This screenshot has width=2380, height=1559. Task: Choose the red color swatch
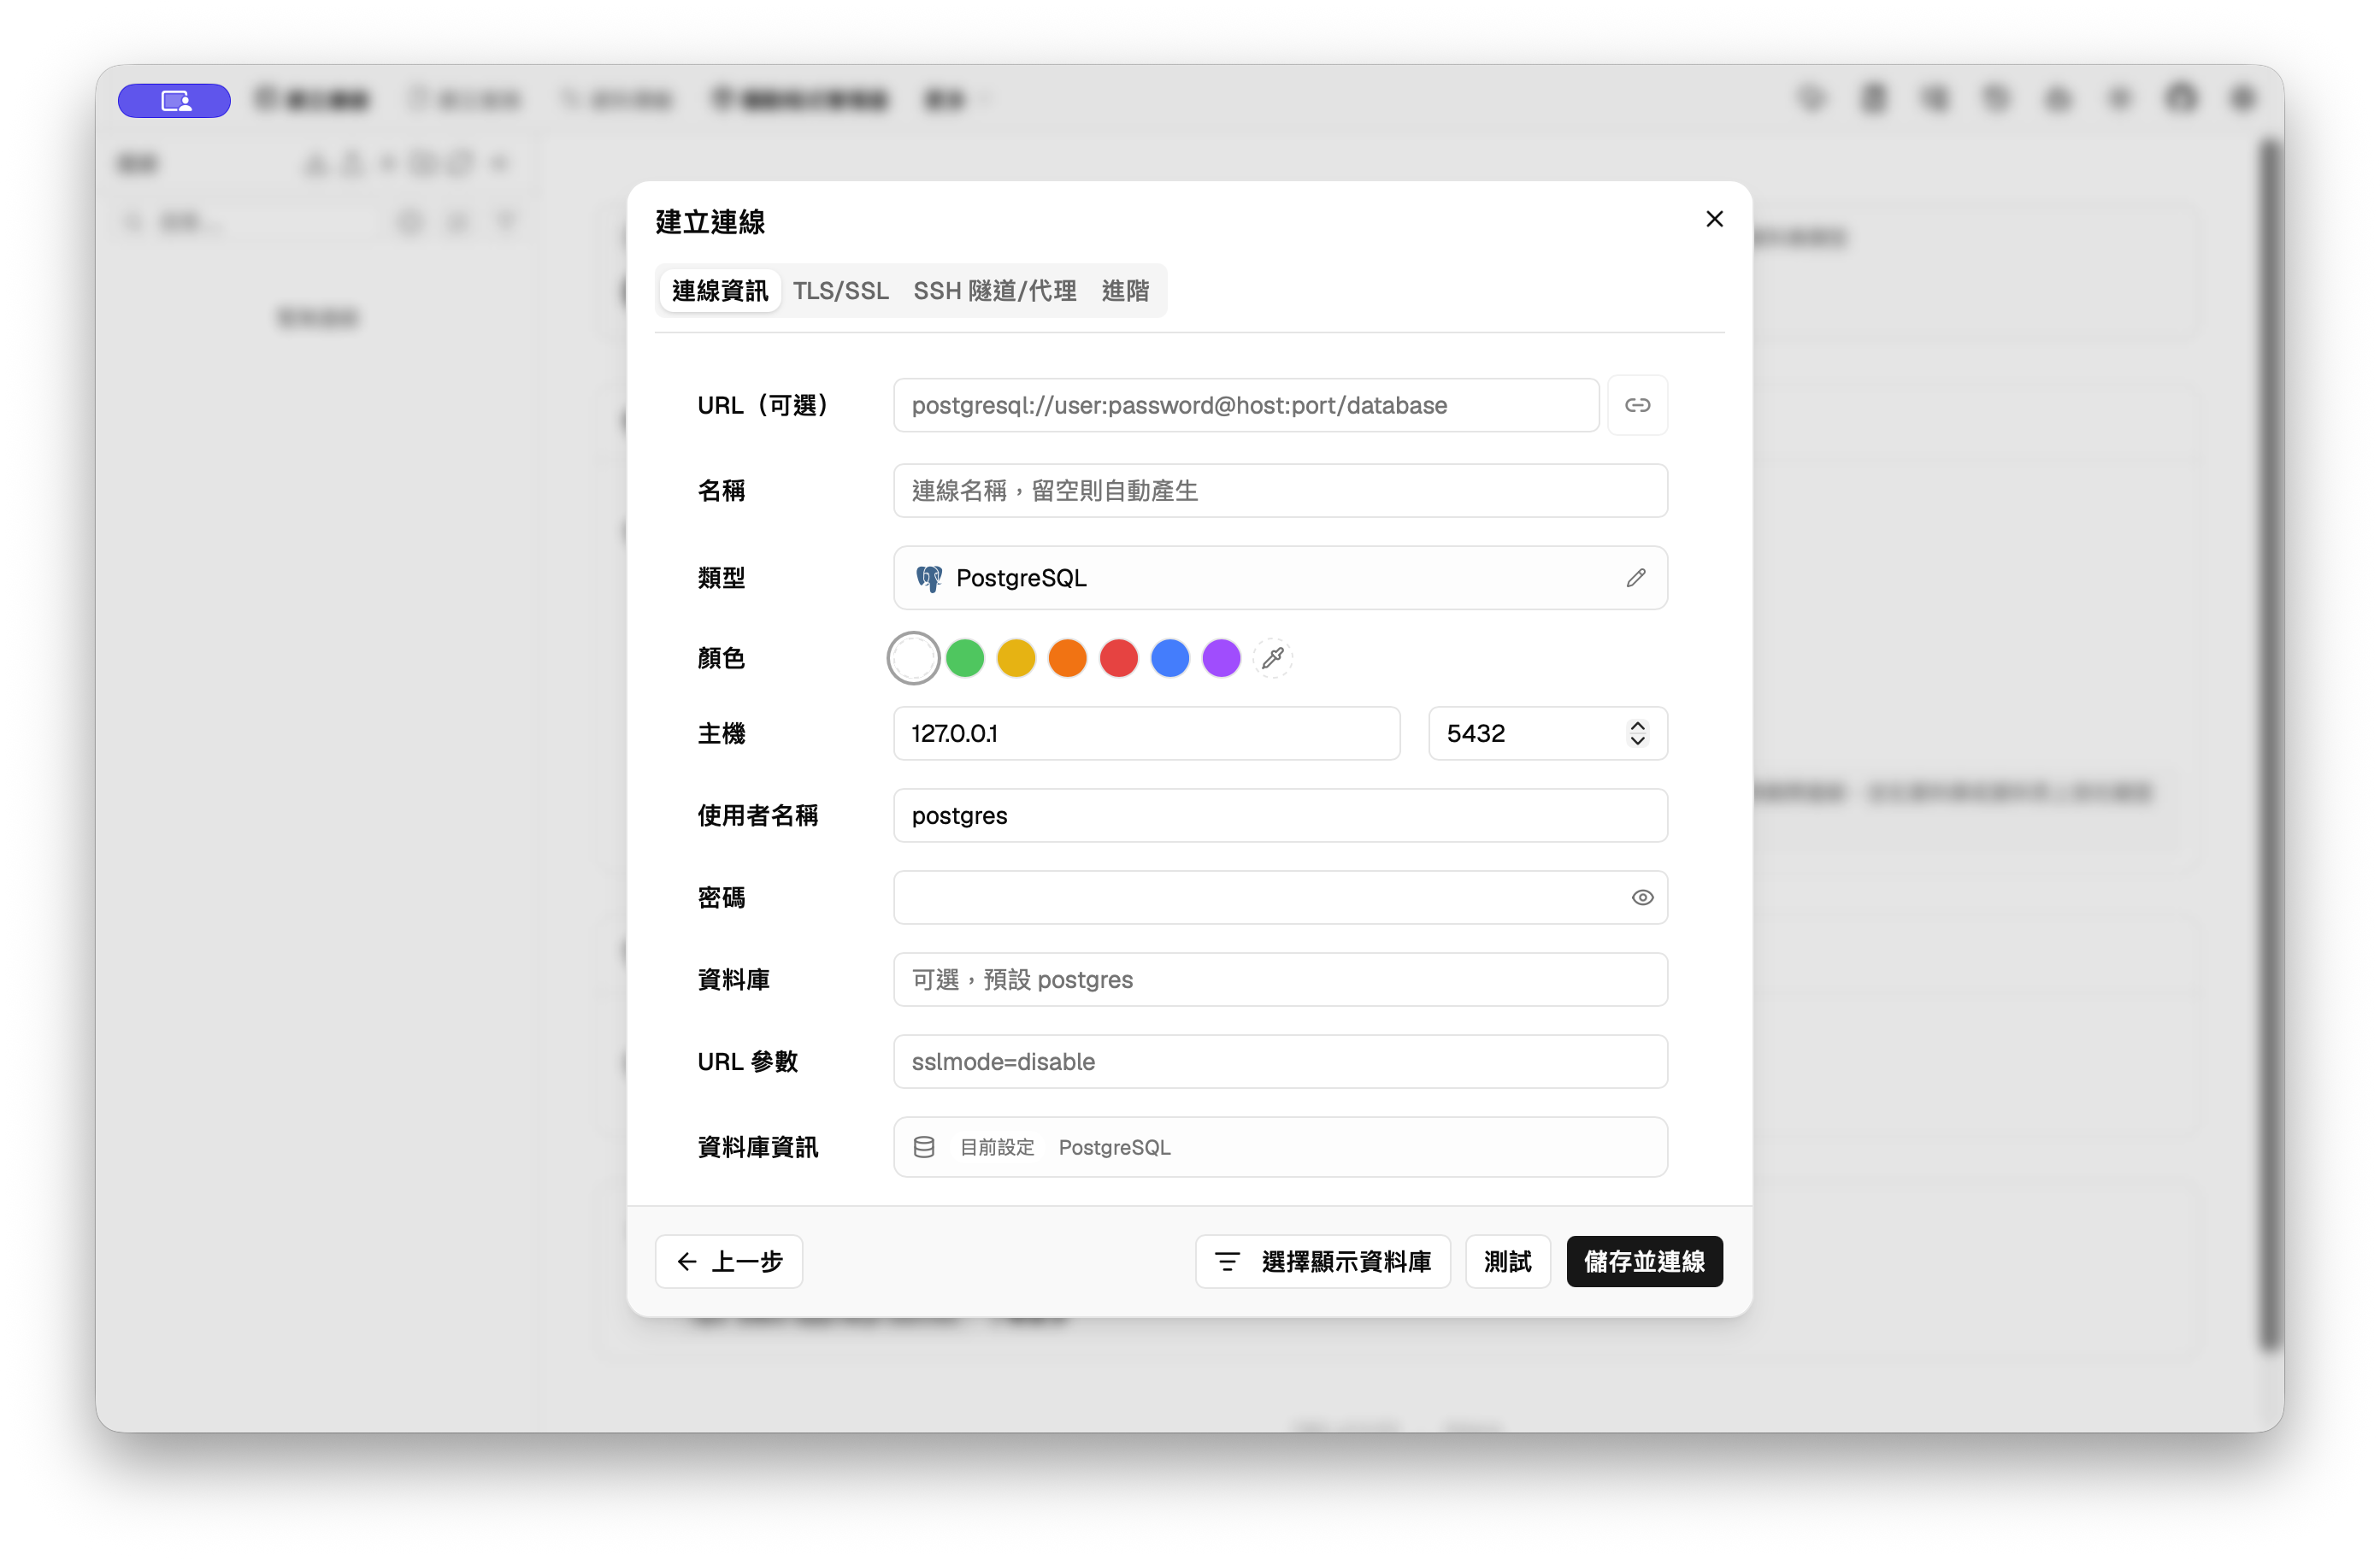(x=1119, y=658)
